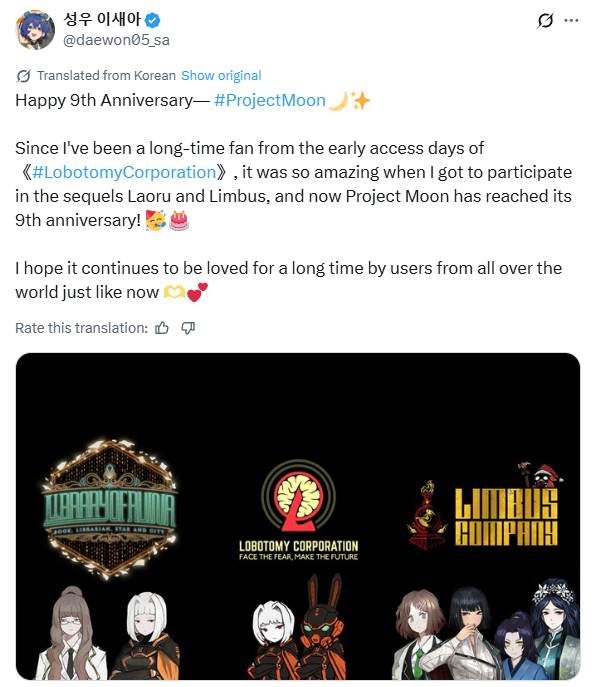593x687 pixels.
Task: Click the profile avatar of 성우 이새아
Action: (x=35, y=30)
